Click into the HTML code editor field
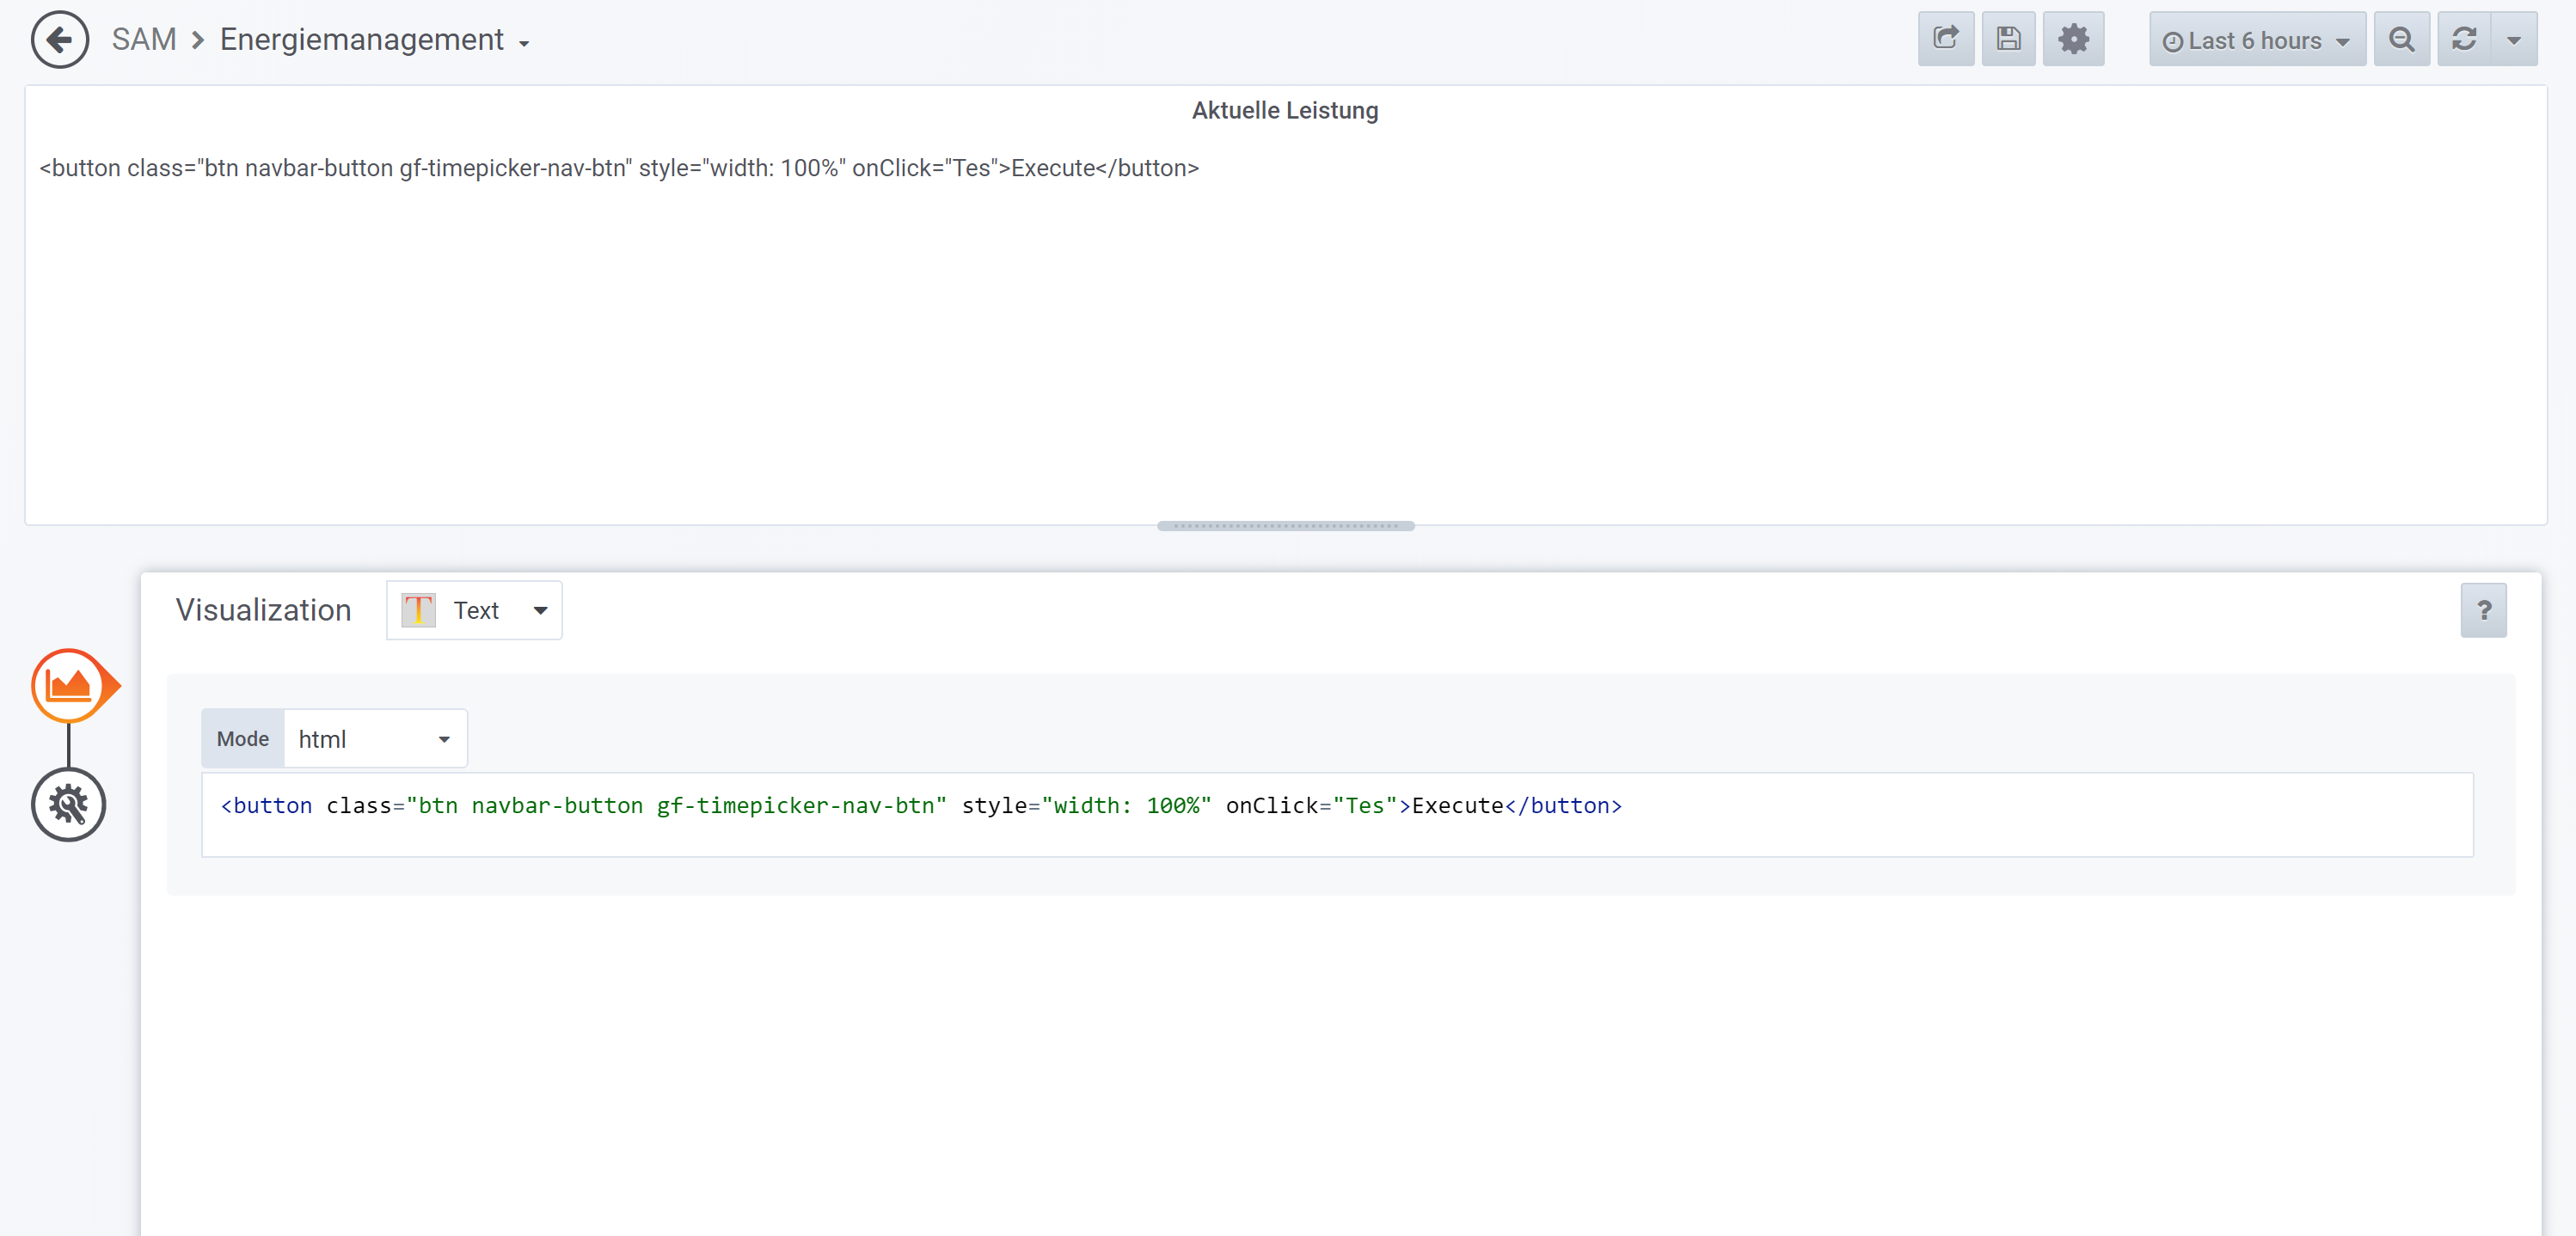 [x=1336, y=814]
